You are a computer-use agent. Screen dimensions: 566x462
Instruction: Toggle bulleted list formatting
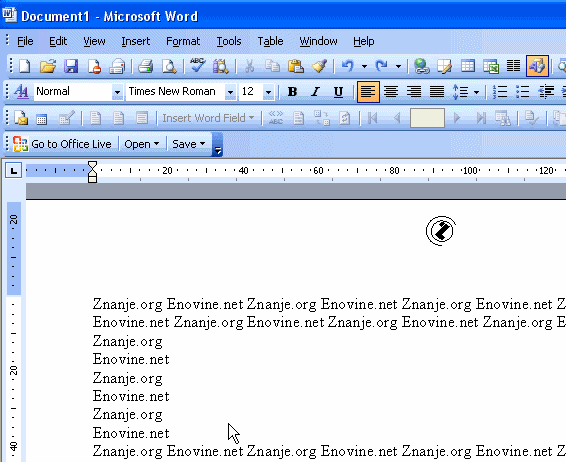[523, 92]
